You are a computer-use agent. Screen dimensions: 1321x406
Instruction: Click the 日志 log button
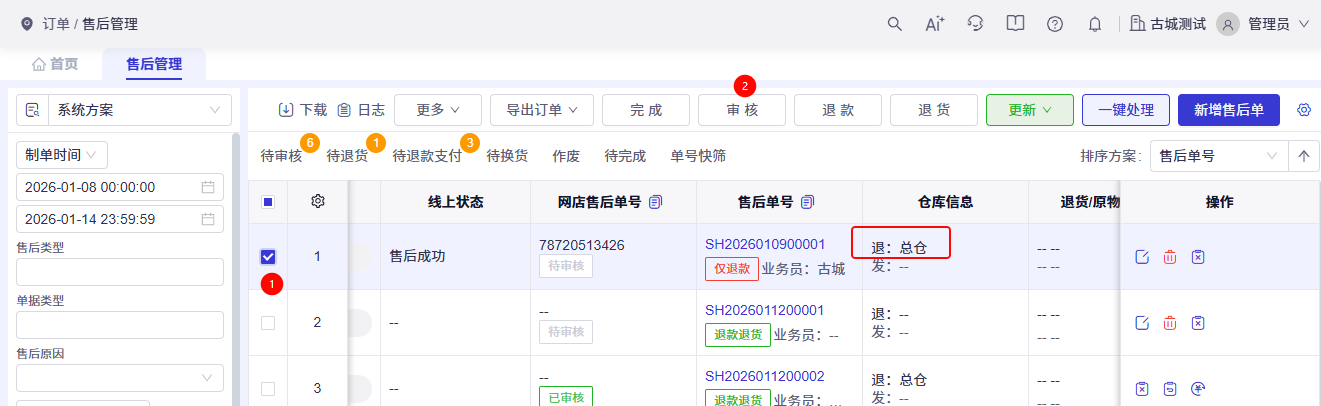point(360,110)
